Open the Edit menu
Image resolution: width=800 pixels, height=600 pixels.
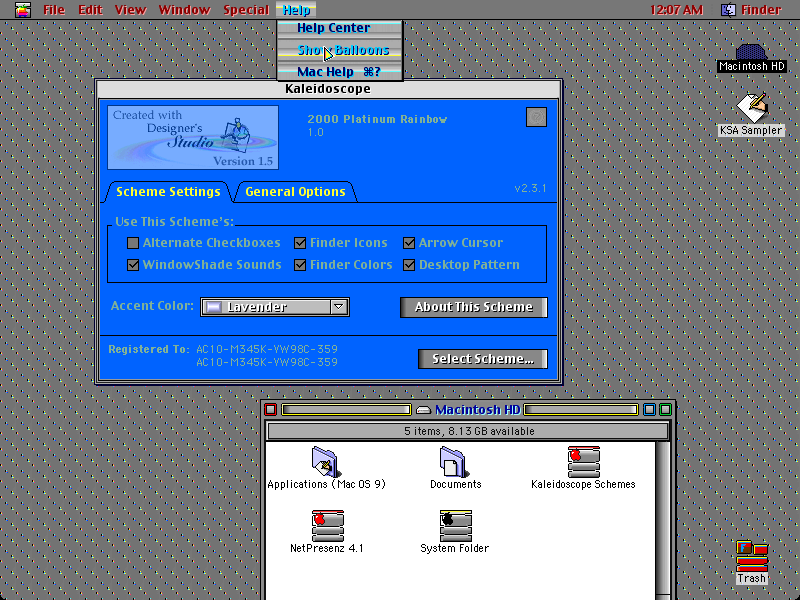[x=90, y=10]
